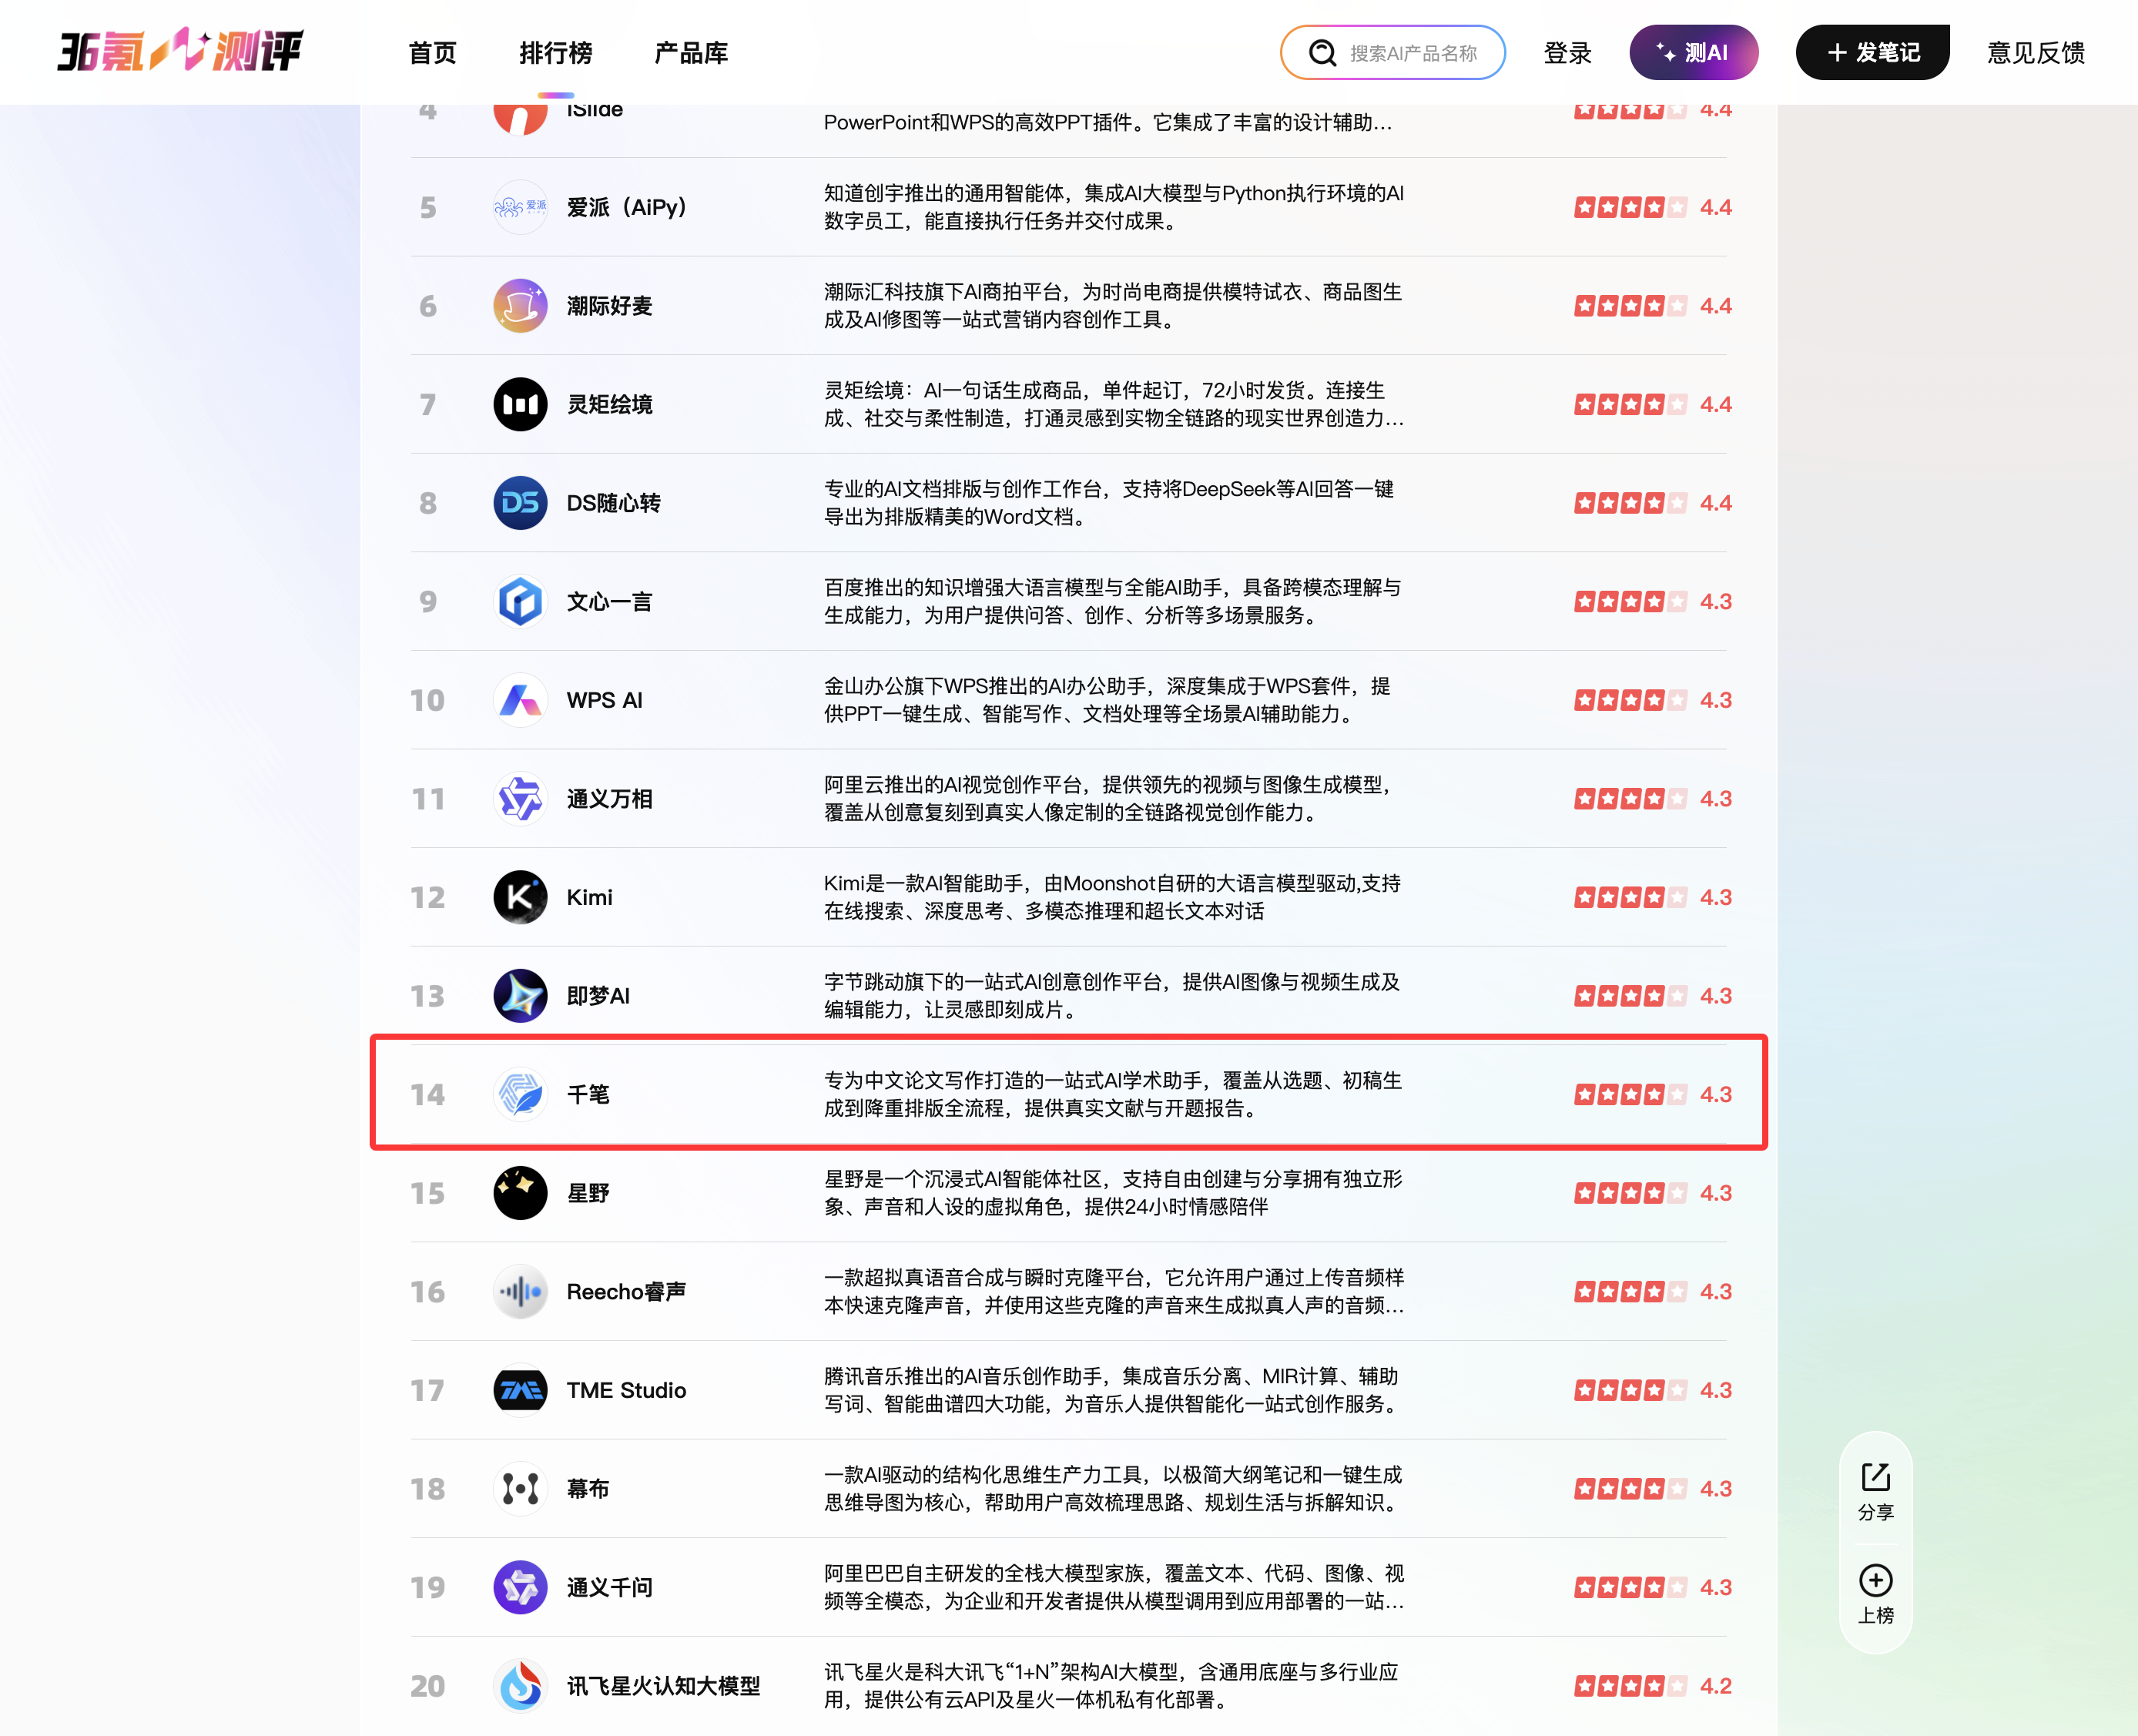This screenshot has width=2138, height=1736.
Task: Click the Kimi product icon
Action: click(520, 897)
